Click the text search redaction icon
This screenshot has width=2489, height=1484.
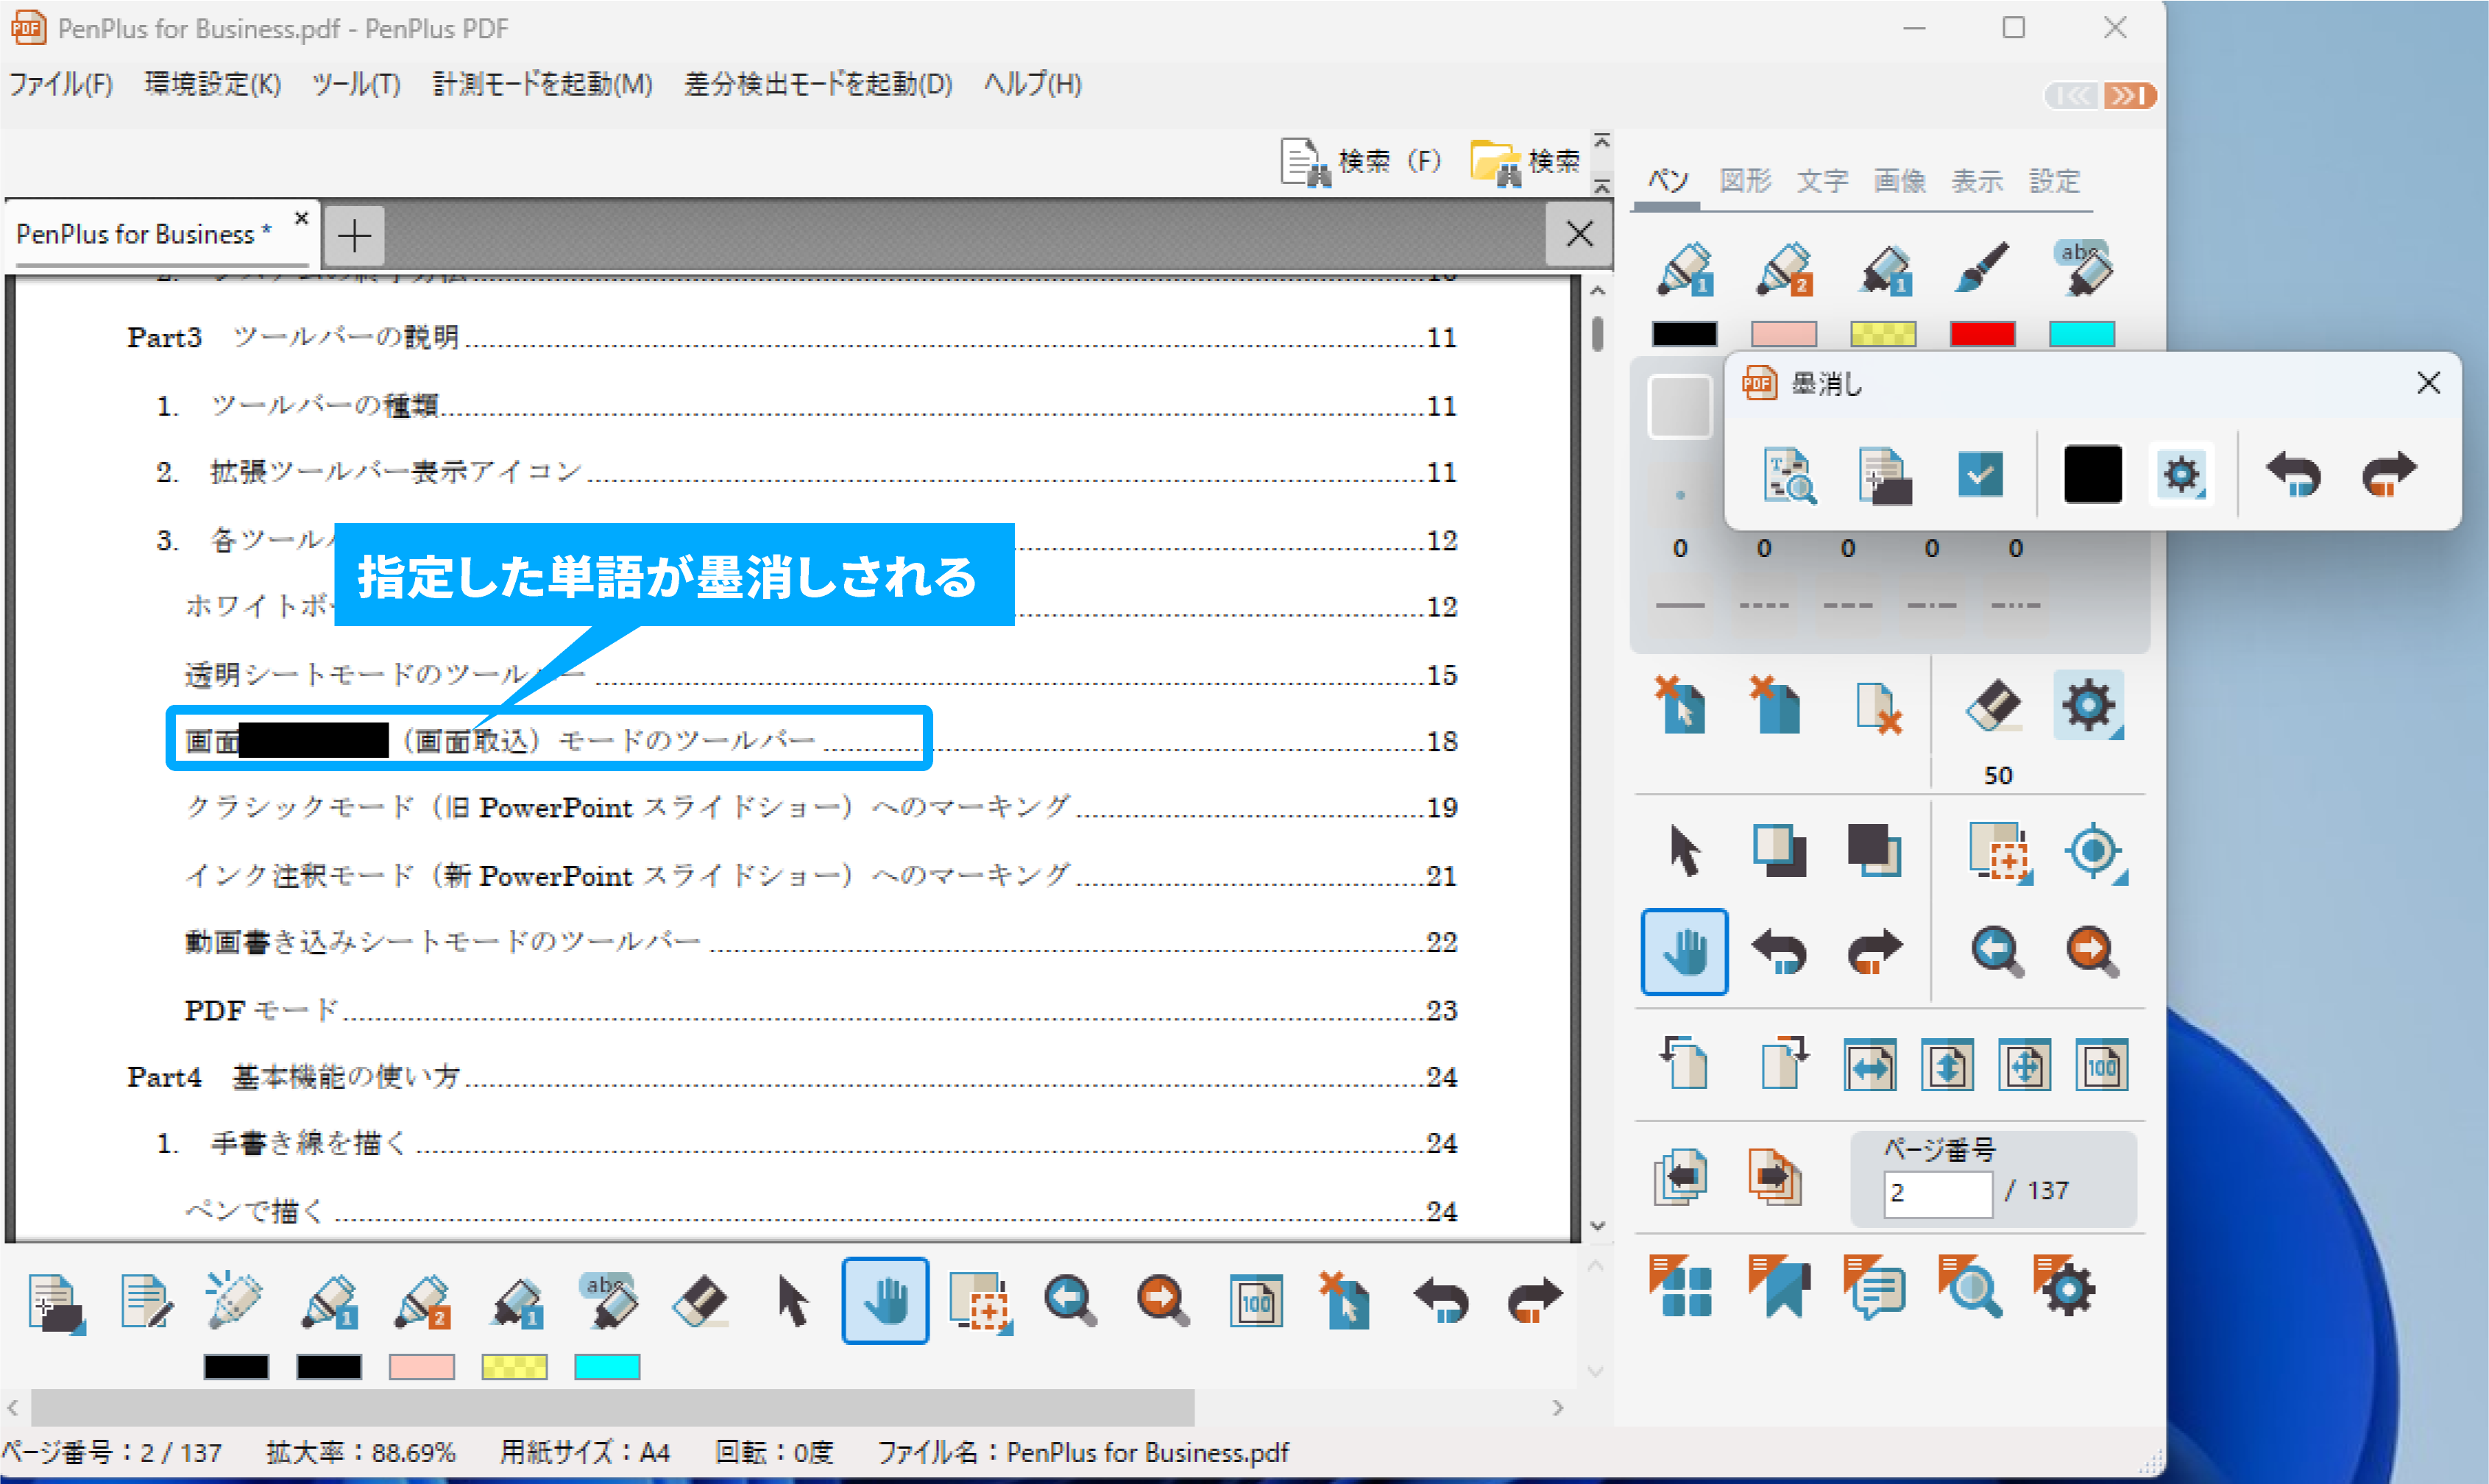point(1789,475)
